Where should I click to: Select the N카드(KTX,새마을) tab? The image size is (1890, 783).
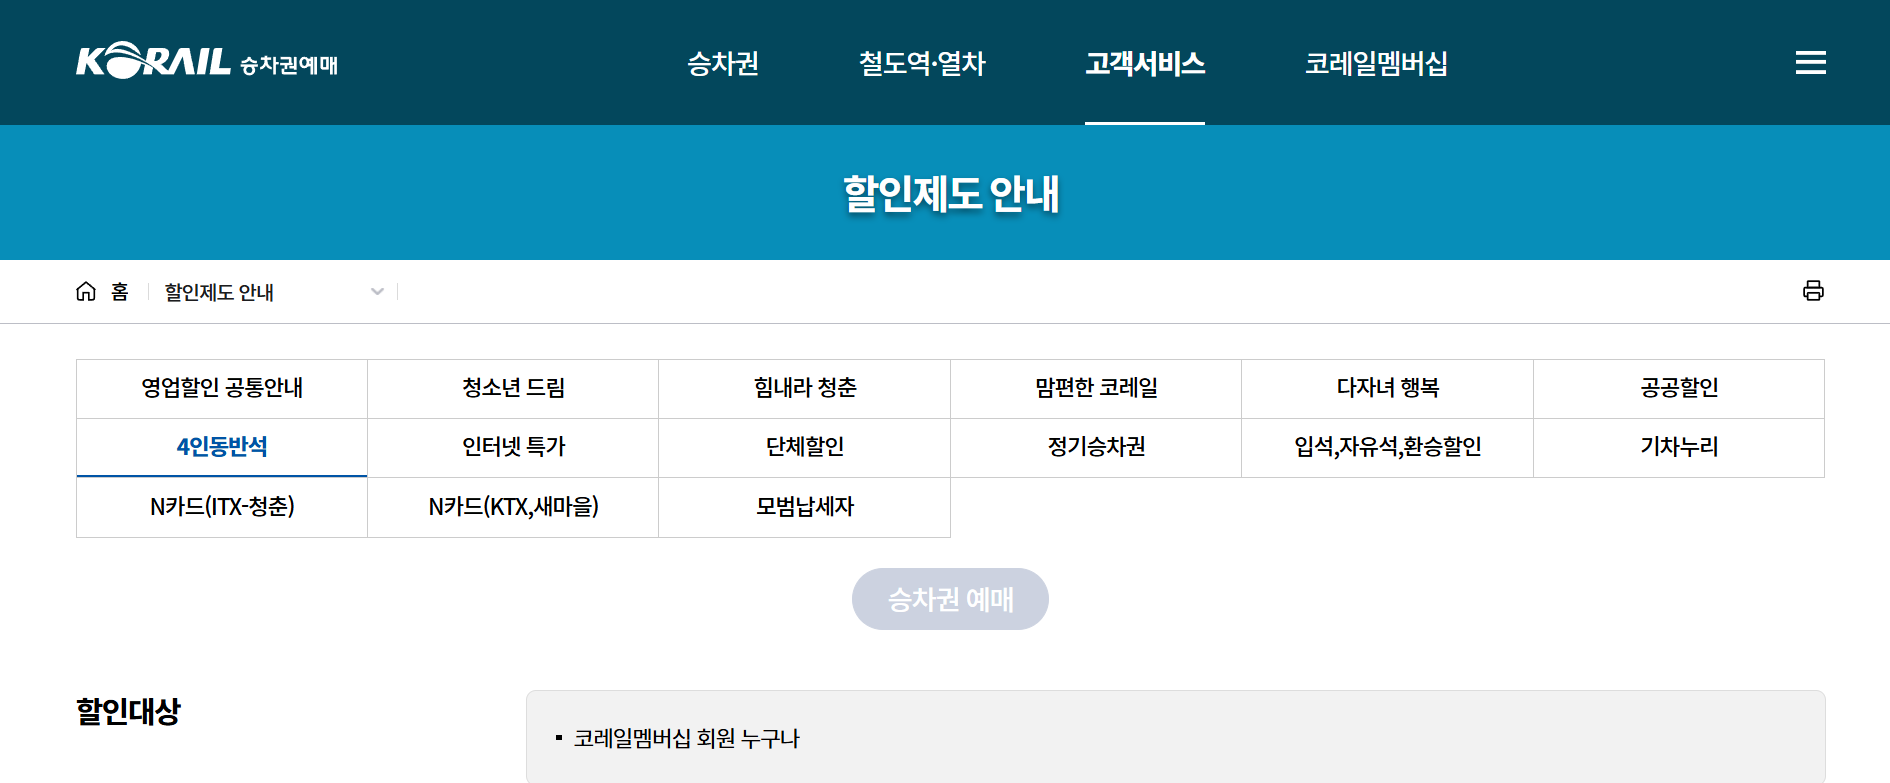click(x=513, y=507)
